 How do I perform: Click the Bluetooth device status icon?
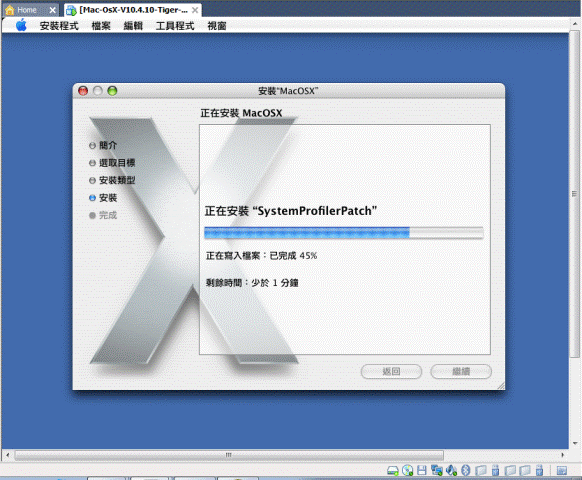(x=465, y=471)
